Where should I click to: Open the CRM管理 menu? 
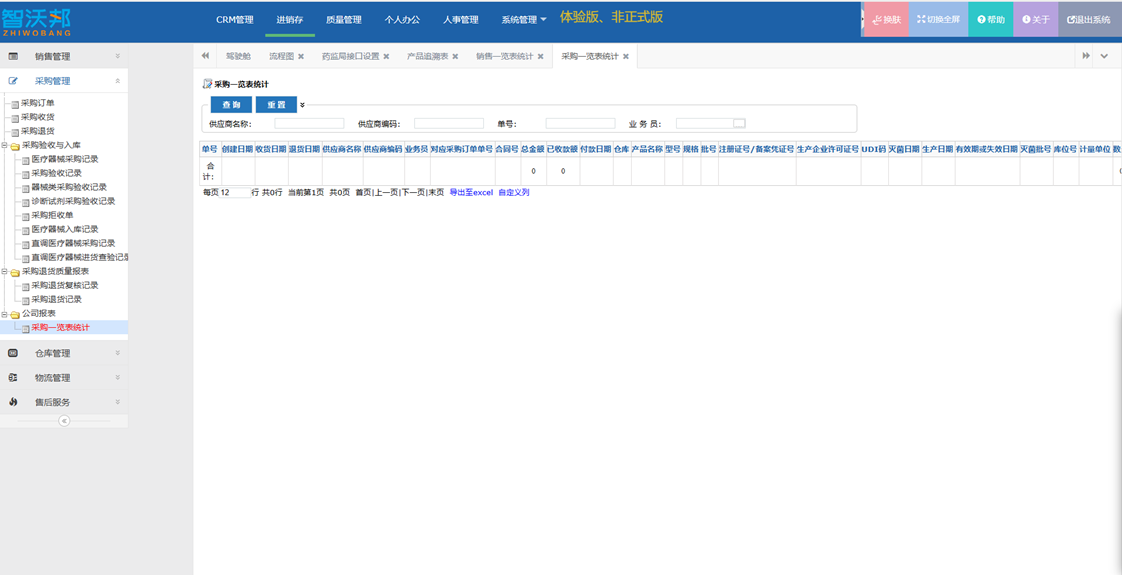(235, 20)
